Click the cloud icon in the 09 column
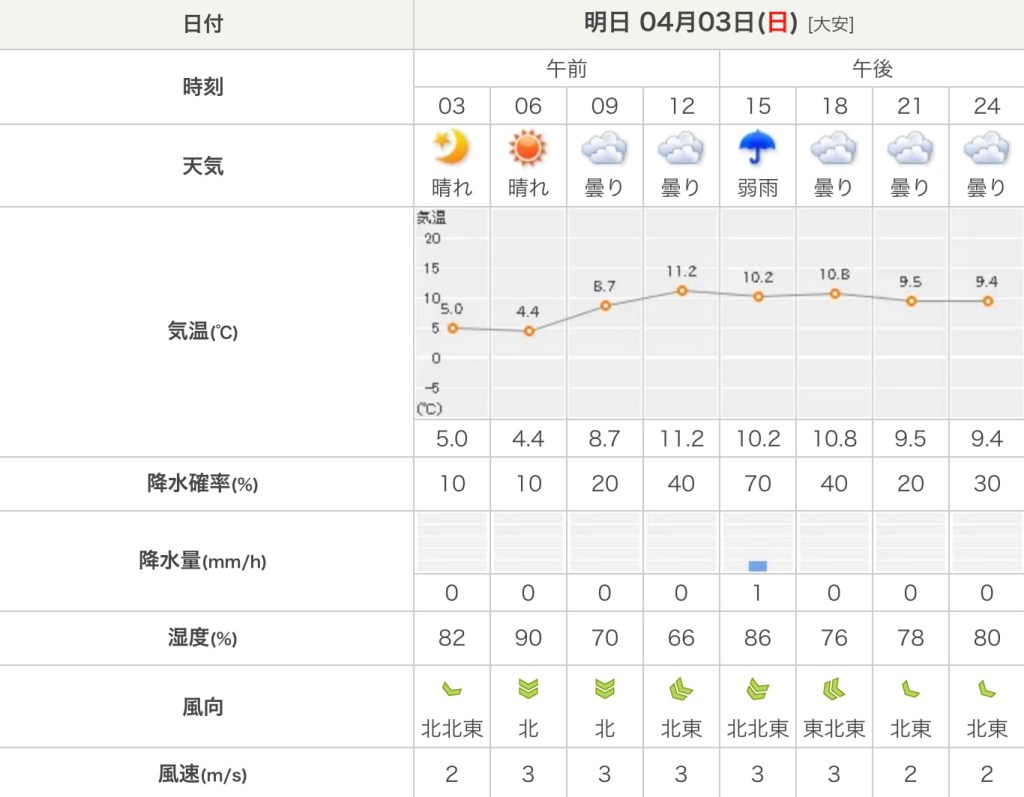Image resolution: width=1024 pixels, height=797 pixels. click(604, 149)
